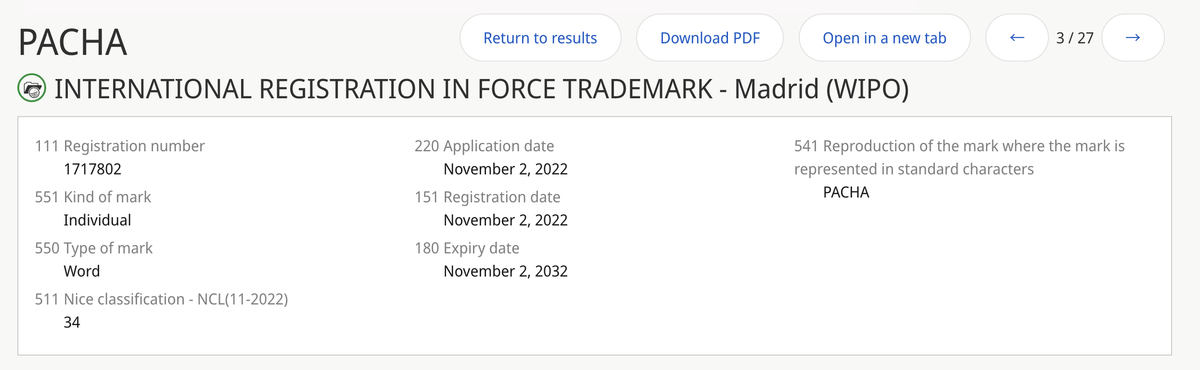The image size is (1200, 370).
Task: Click the 541 Reproduction of the mark label
Action: click(959, 157)
